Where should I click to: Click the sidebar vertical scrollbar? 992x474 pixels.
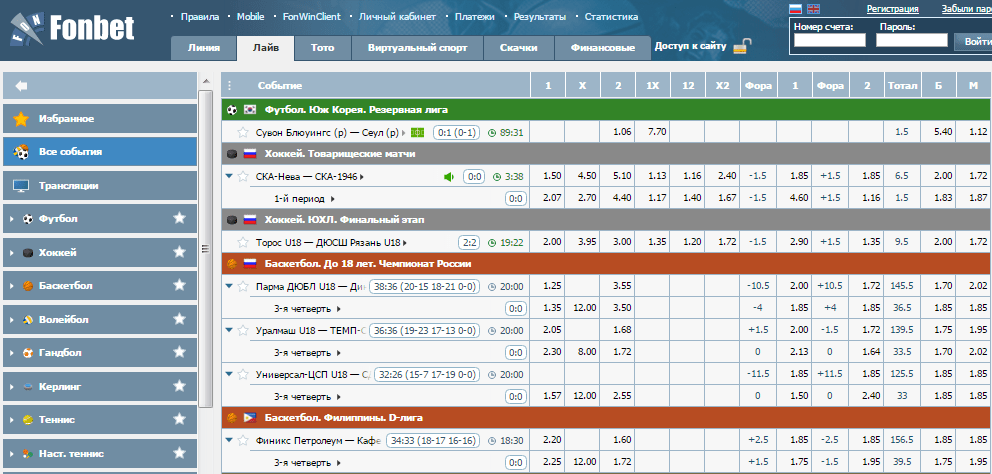(x=206, y=249)
